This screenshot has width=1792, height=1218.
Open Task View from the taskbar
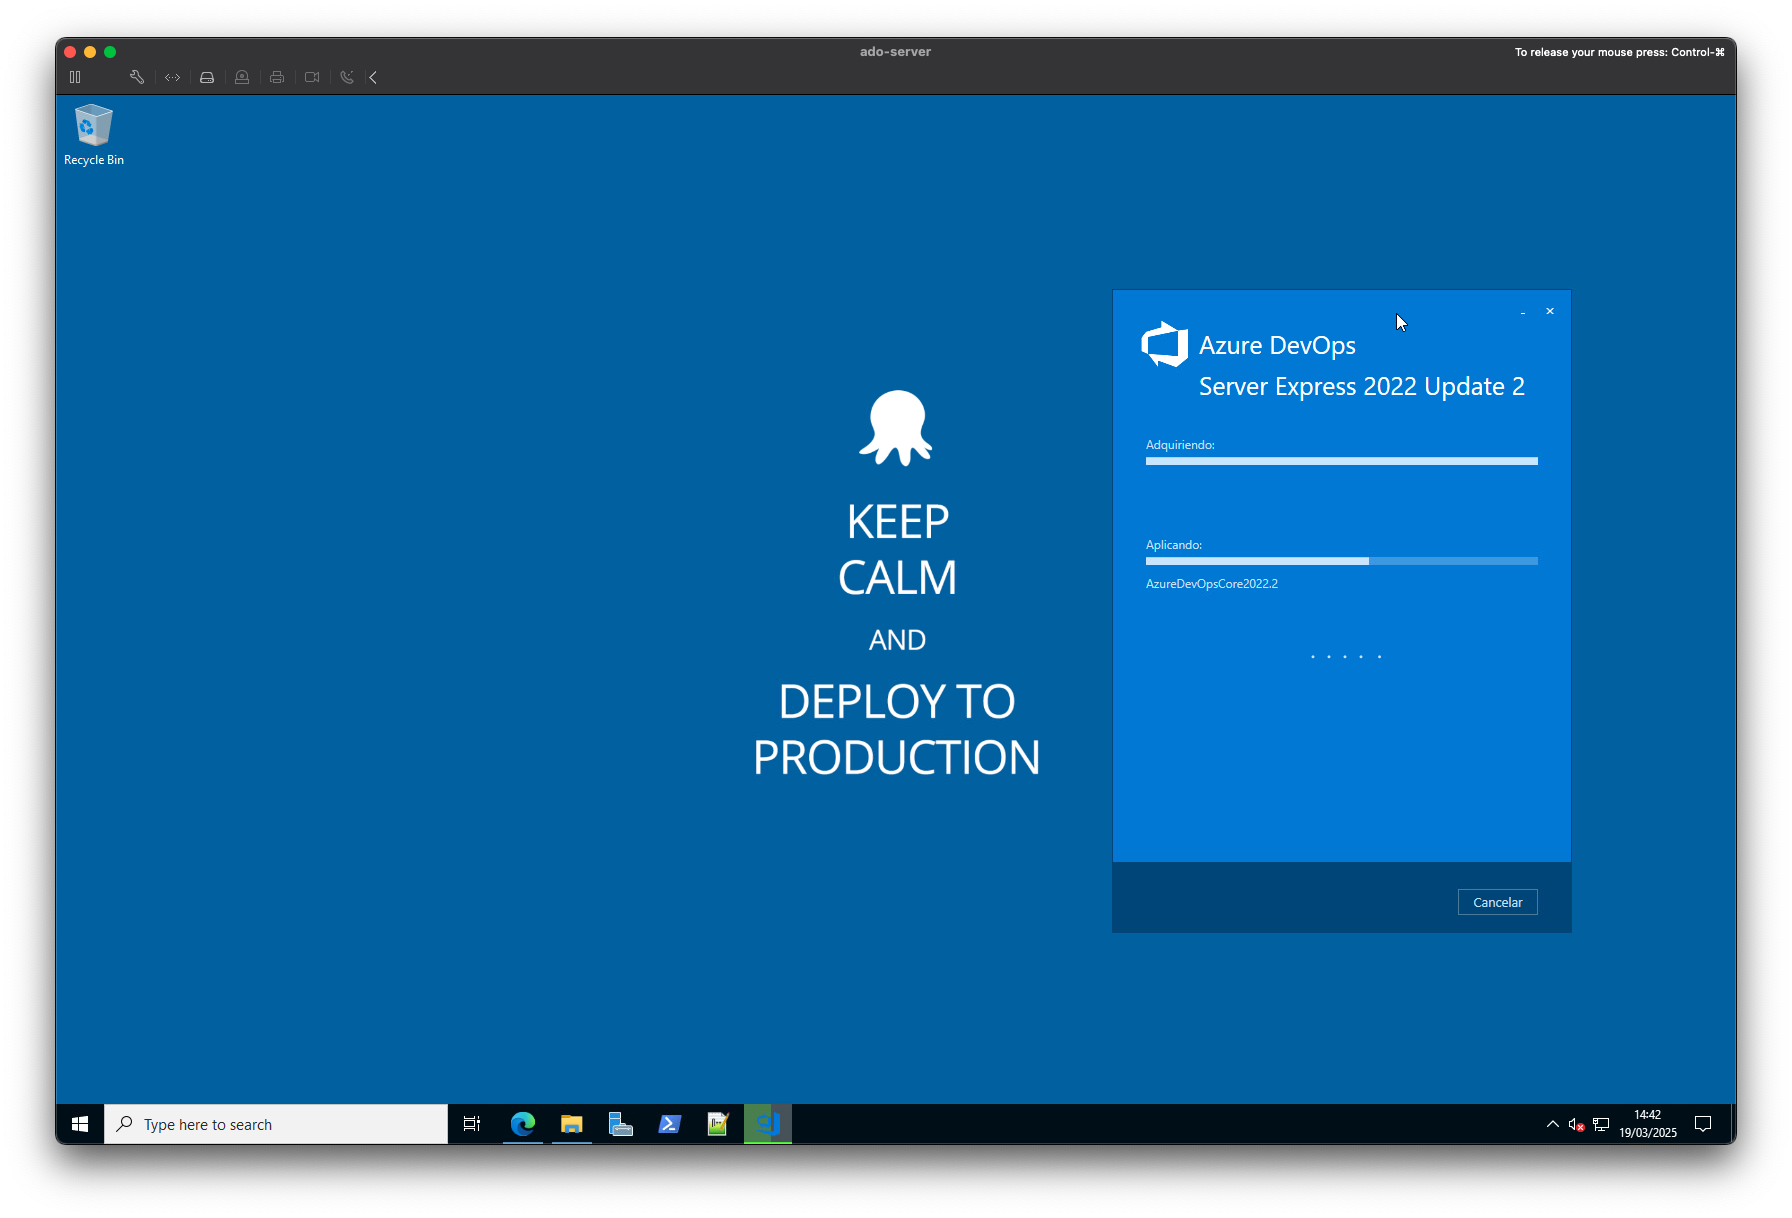click(471, 1123)
